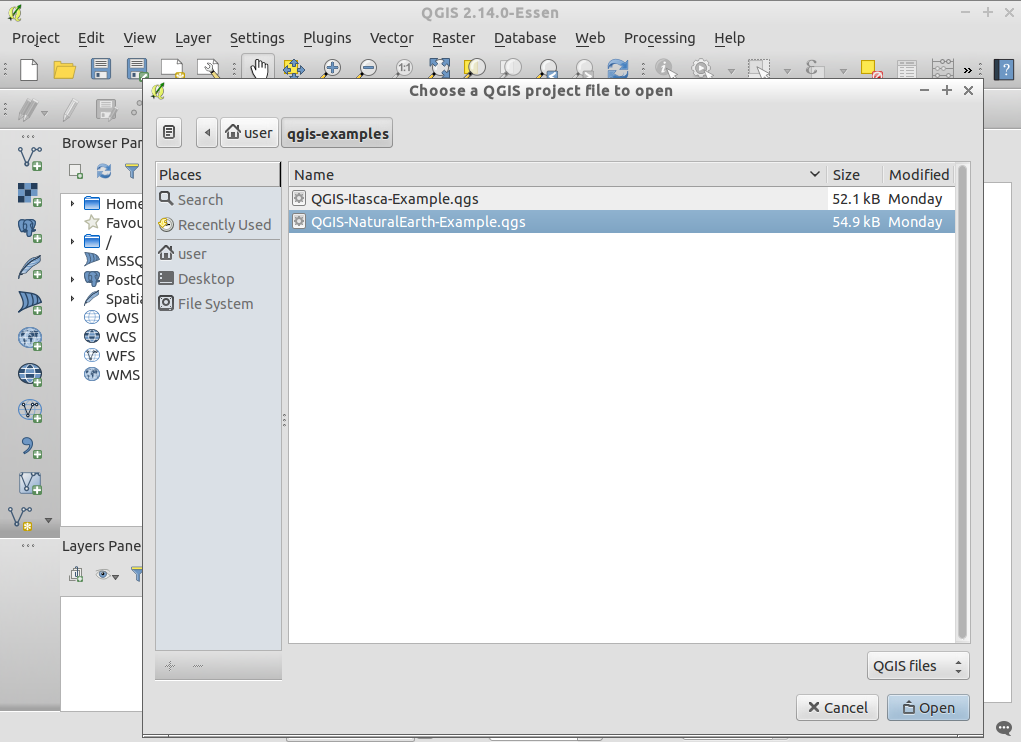Open the QGIS files filter dropdown
The width and height of the screenshot is (1021, 742).
tap(918, 666)
